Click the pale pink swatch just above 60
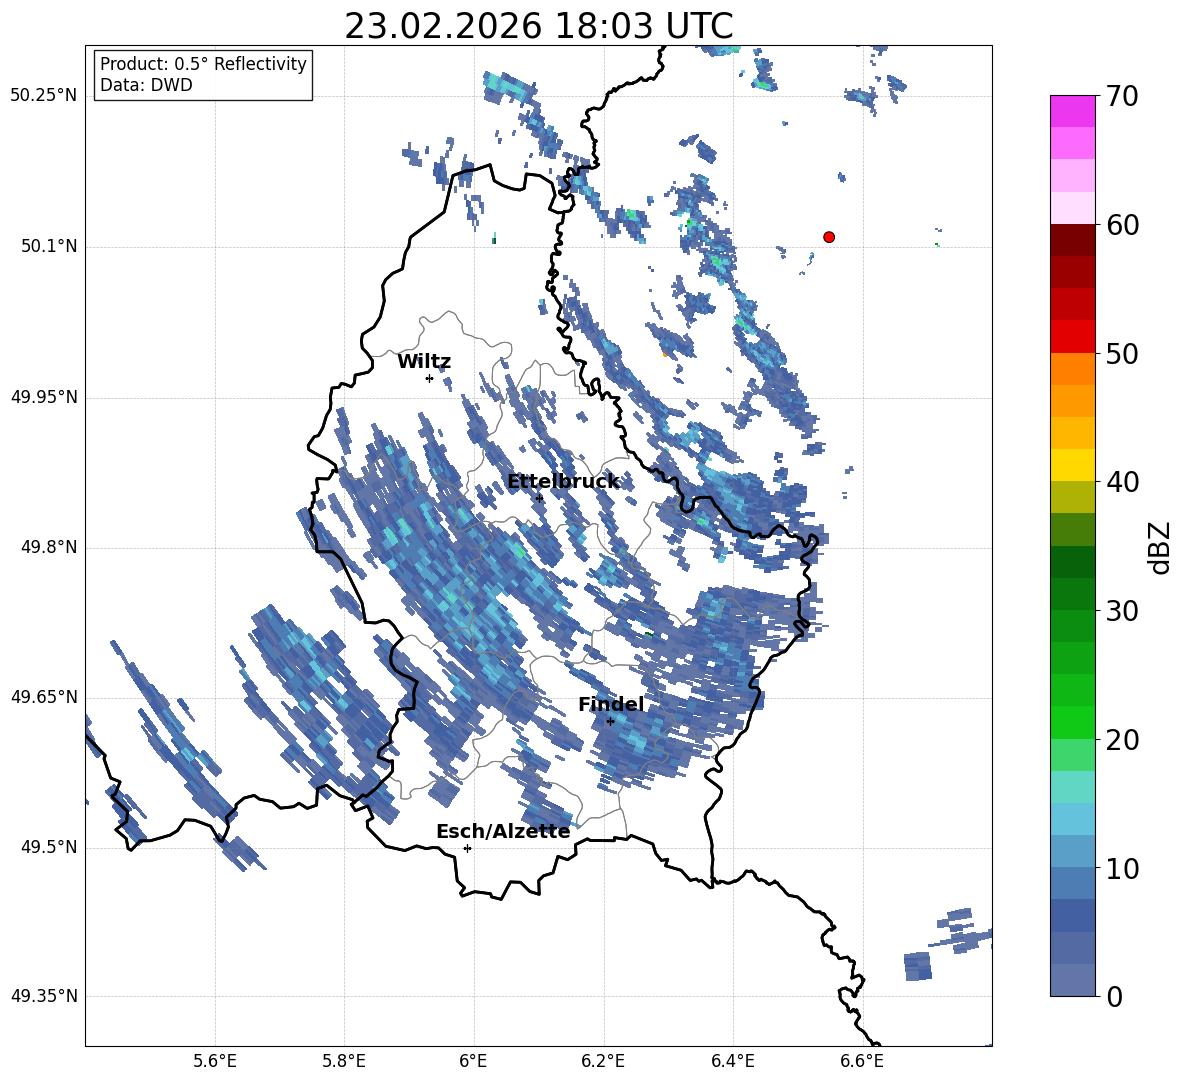Image resolution: width=1184 pixels, height=1081 pixels. 1072,208
